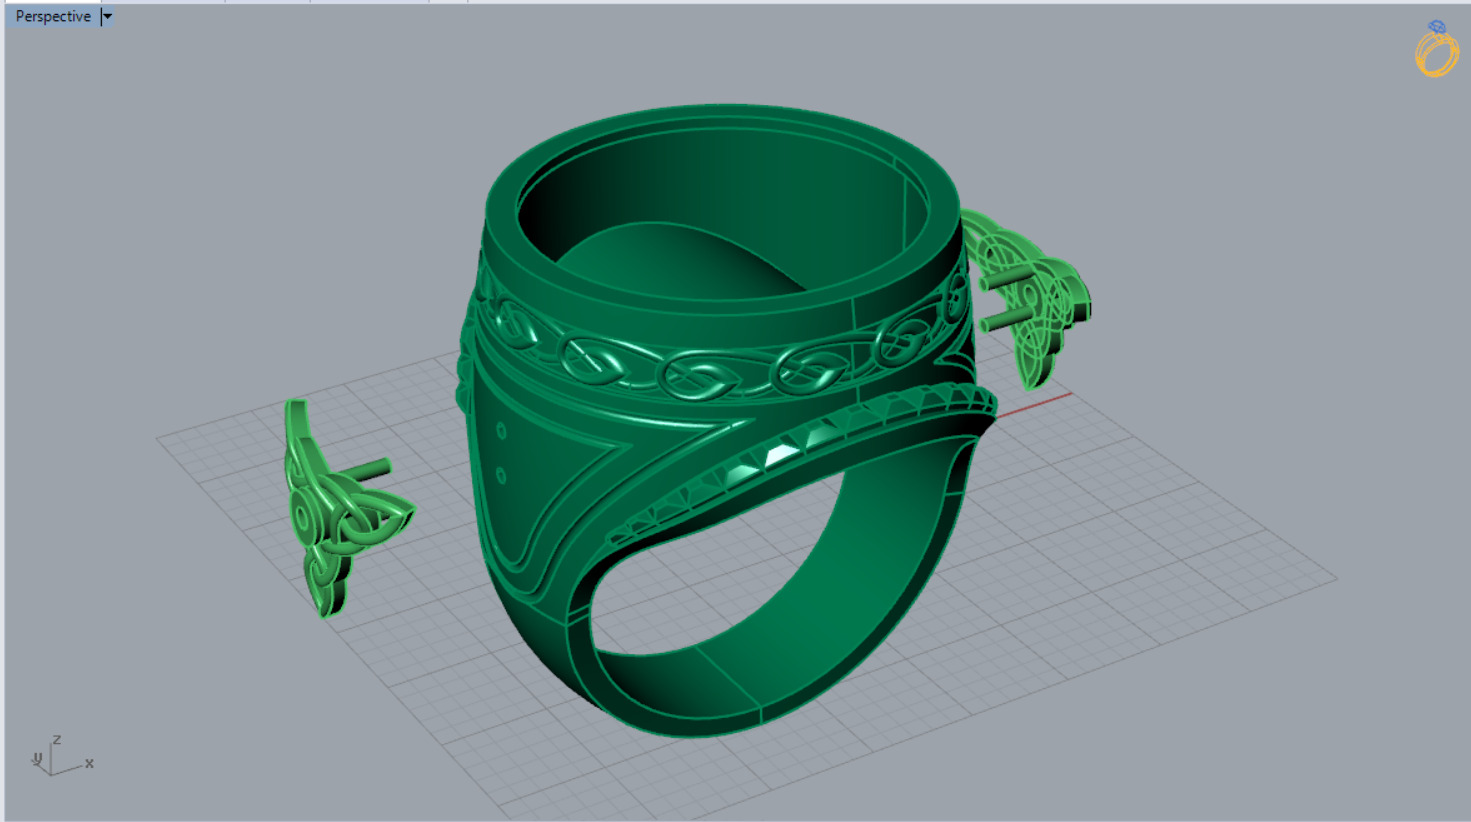Image resolution: width=1471 pixels, height=822 pixels.
Task: Expand the Perspective viewport dropdown arrow
Action: [x=108, y=16]
